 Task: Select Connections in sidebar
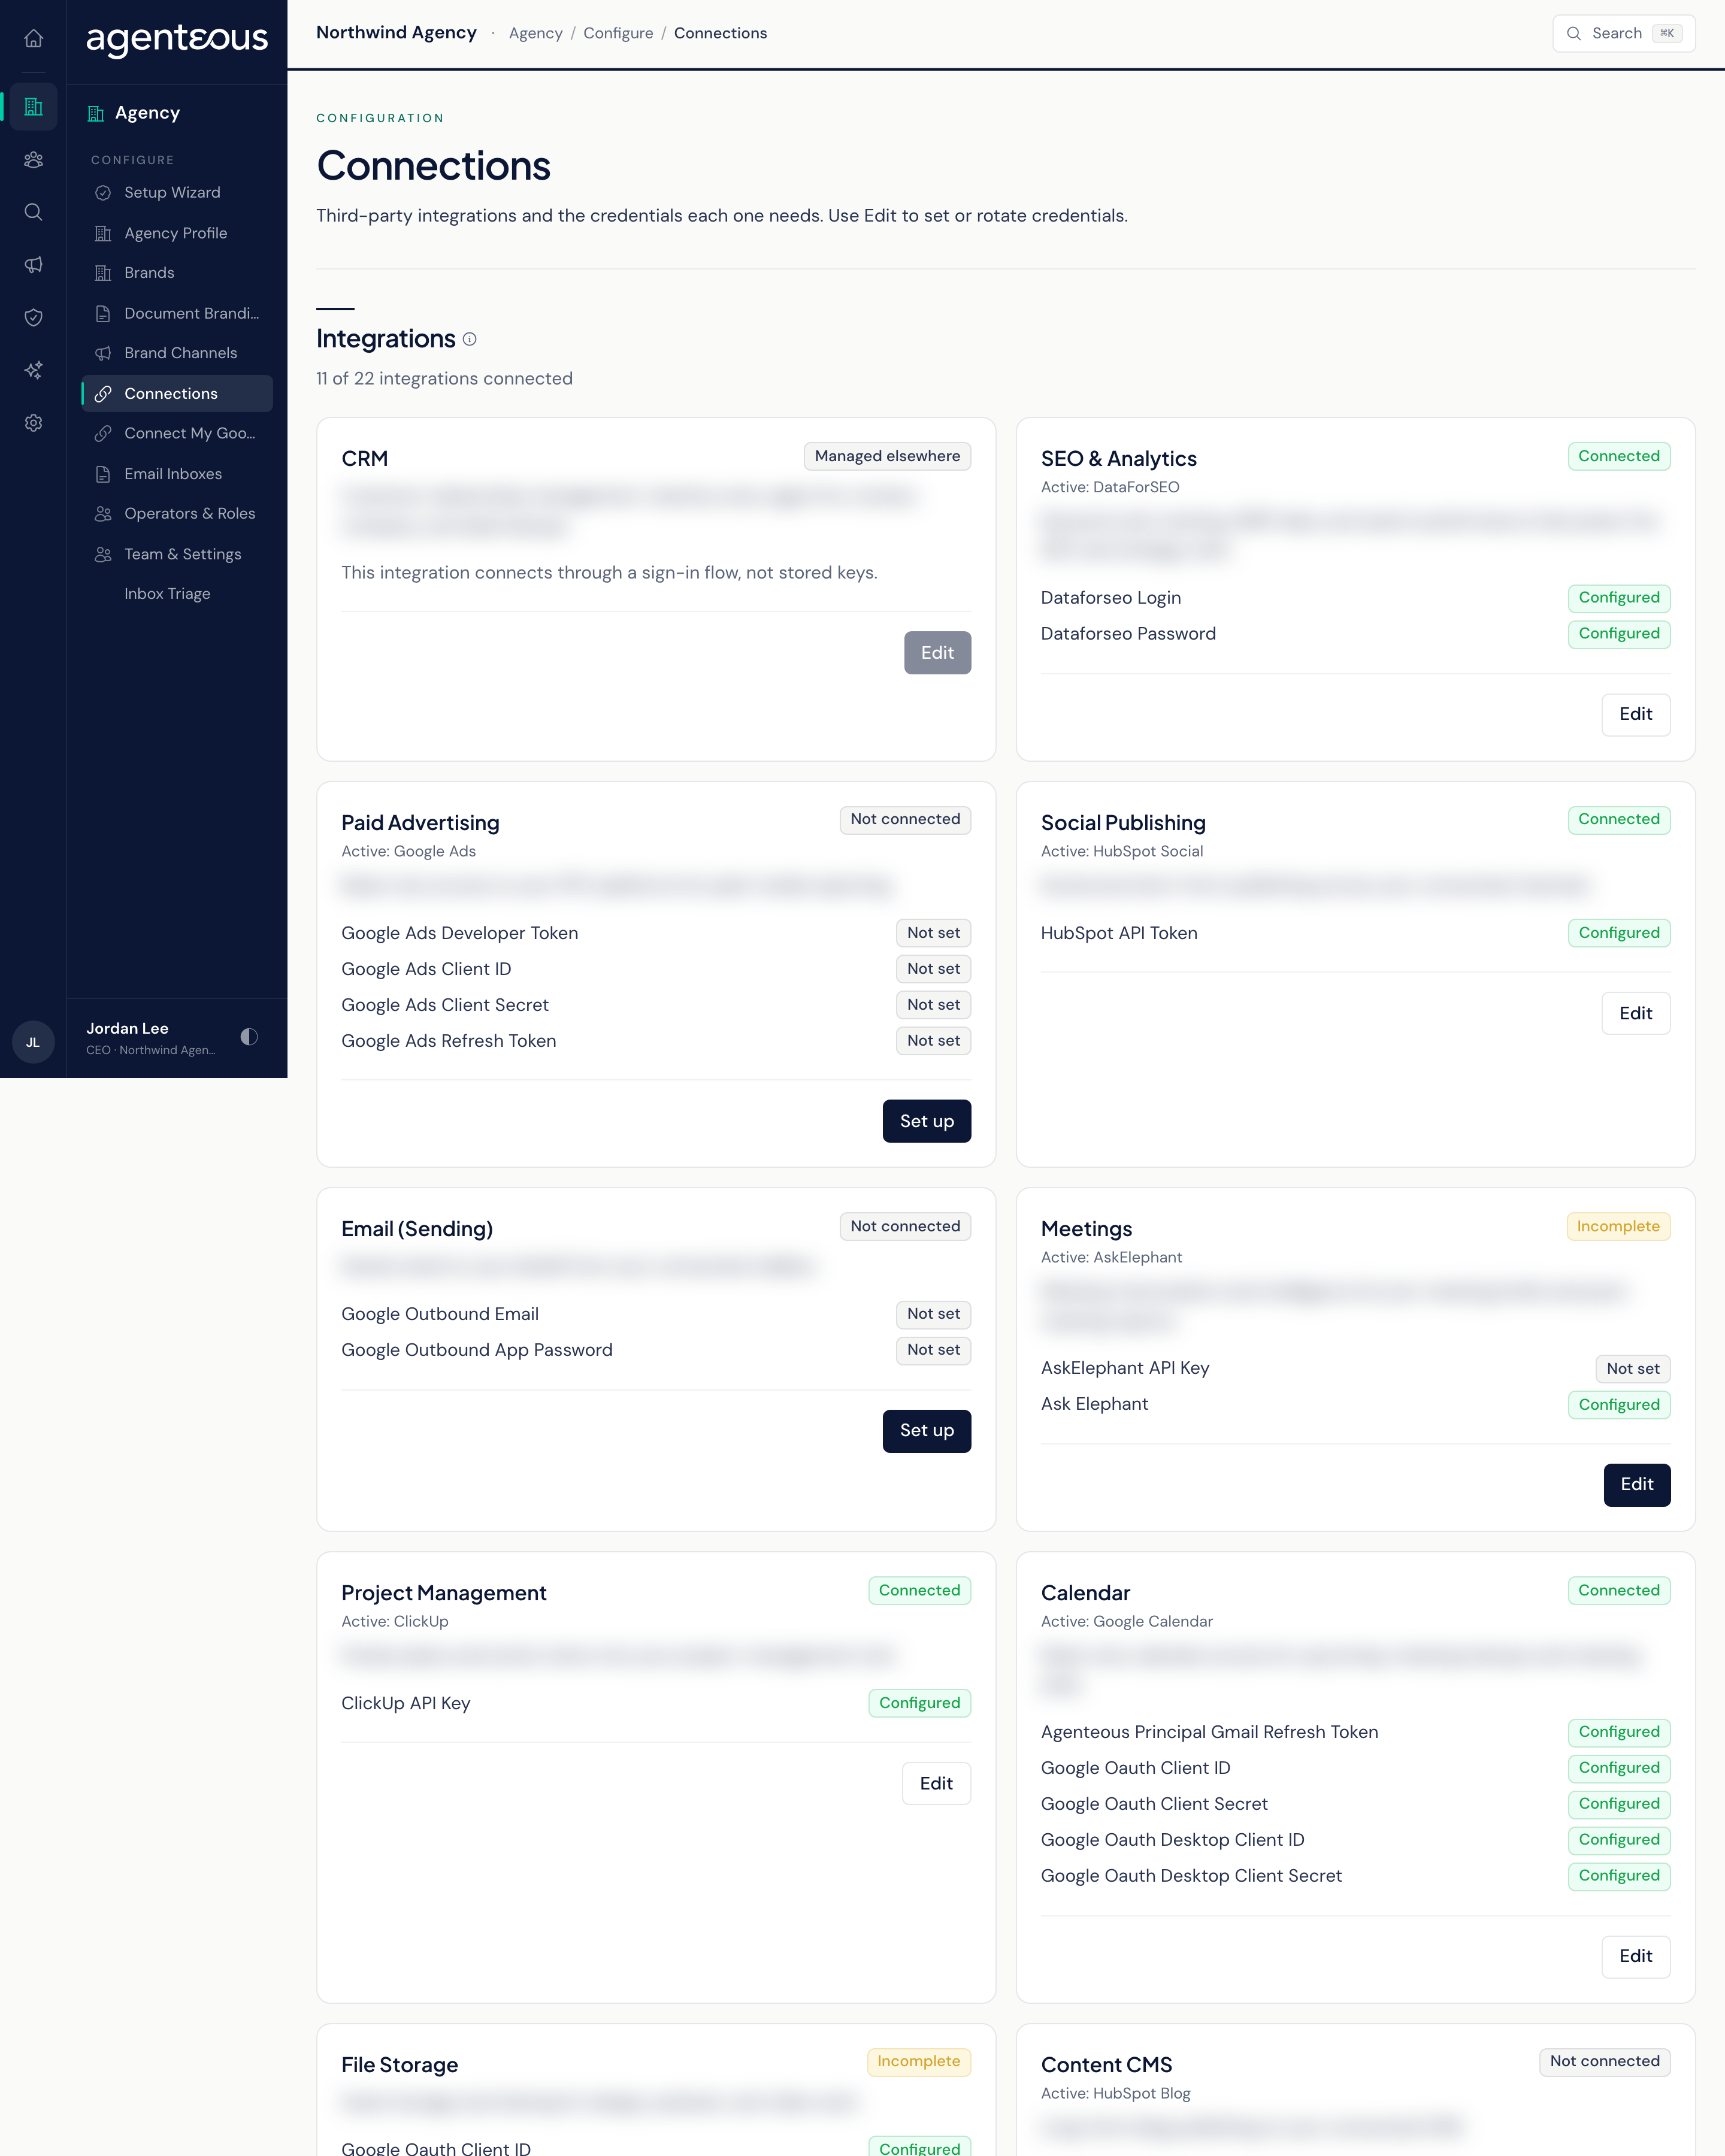click(x=177, y=393)
